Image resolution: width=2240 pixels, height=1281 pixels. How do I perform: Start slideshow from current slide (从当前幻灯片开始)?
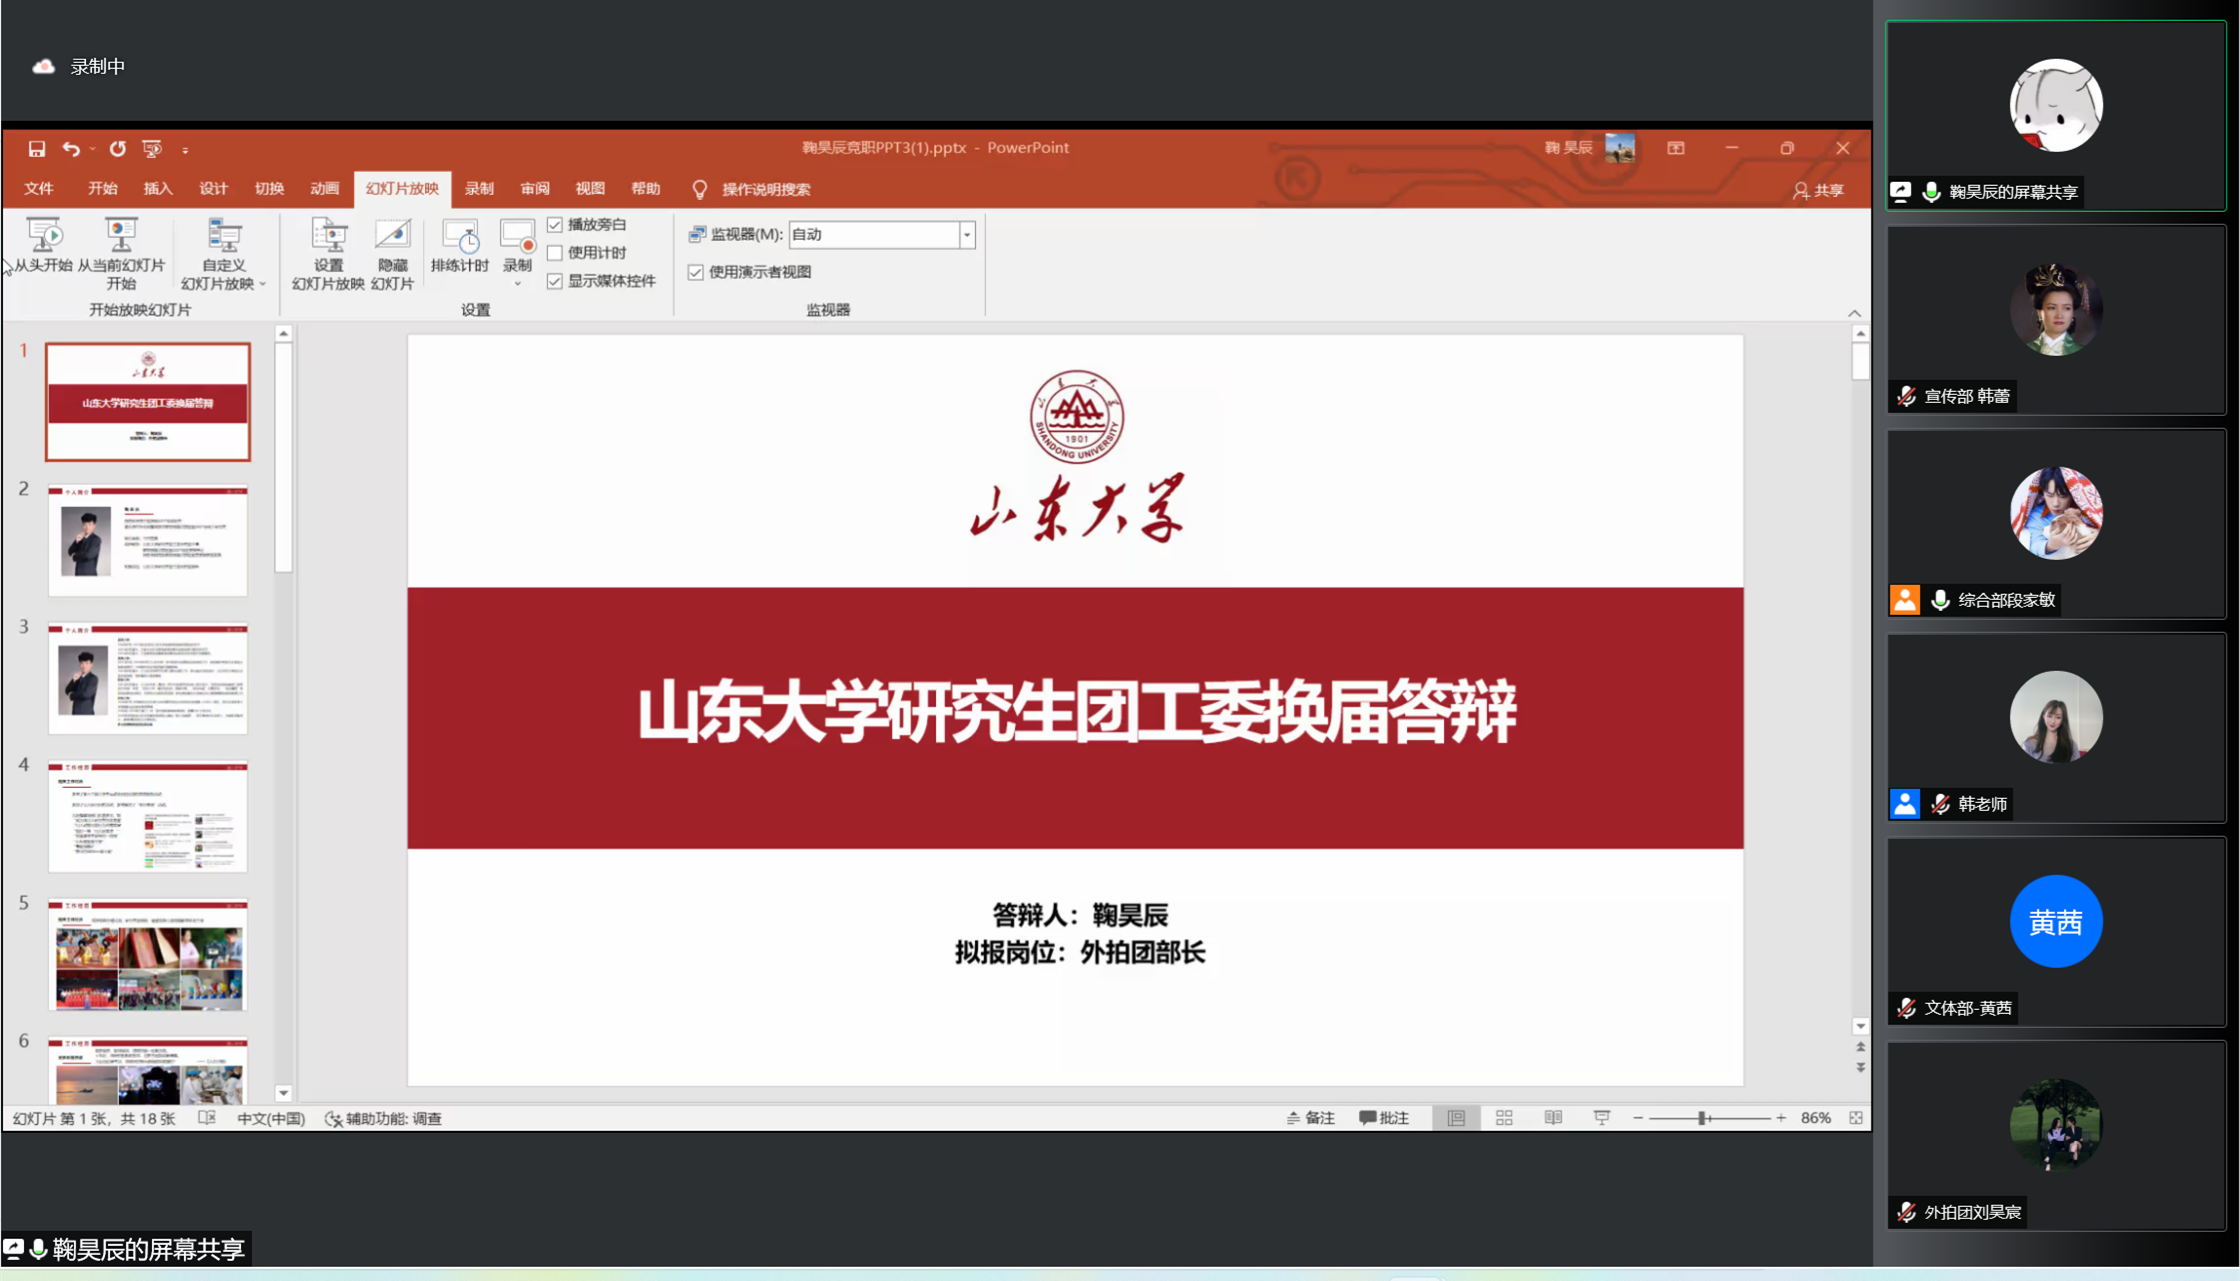point(121,254)
